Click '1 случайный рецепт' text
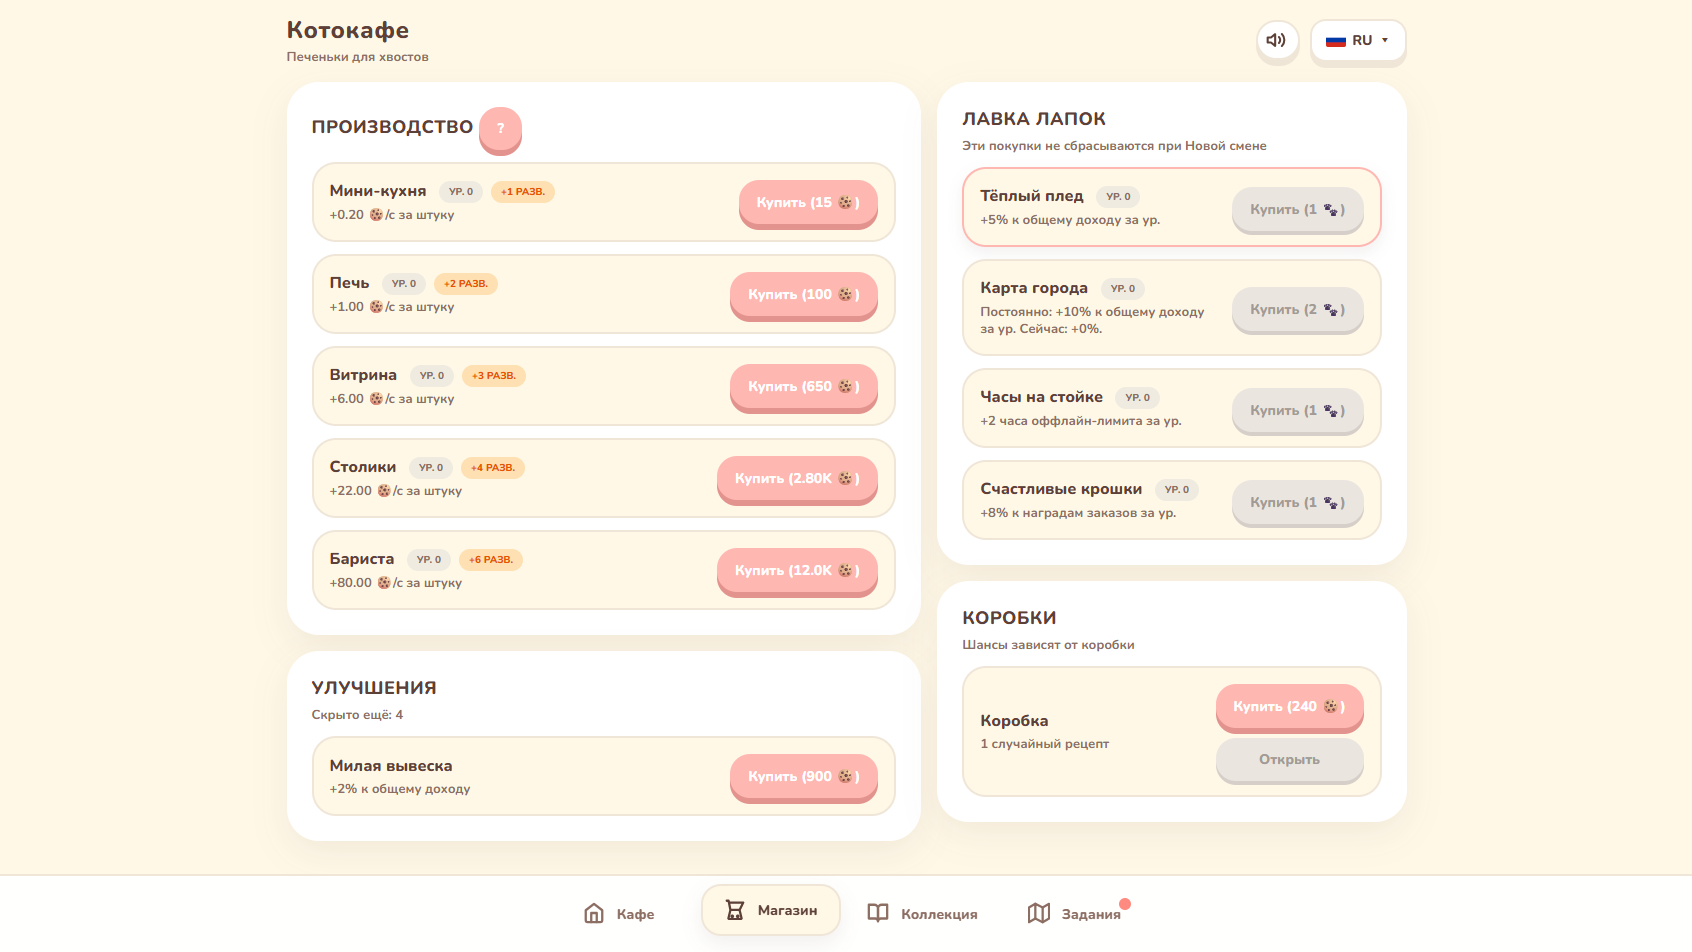This screenshot has height=952, width=1692. (x=1045, y=744)
